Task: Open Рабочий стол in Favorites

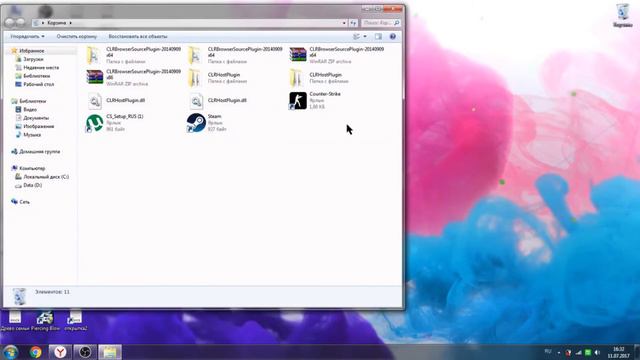Action: tap(38, 84)
